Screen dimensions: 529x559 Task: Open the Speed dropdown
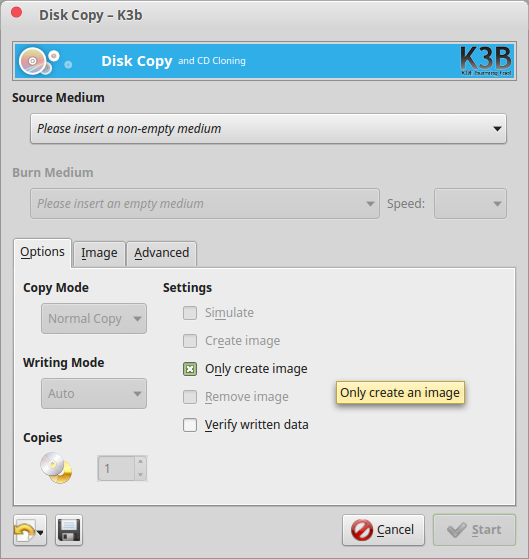(470, 204)
